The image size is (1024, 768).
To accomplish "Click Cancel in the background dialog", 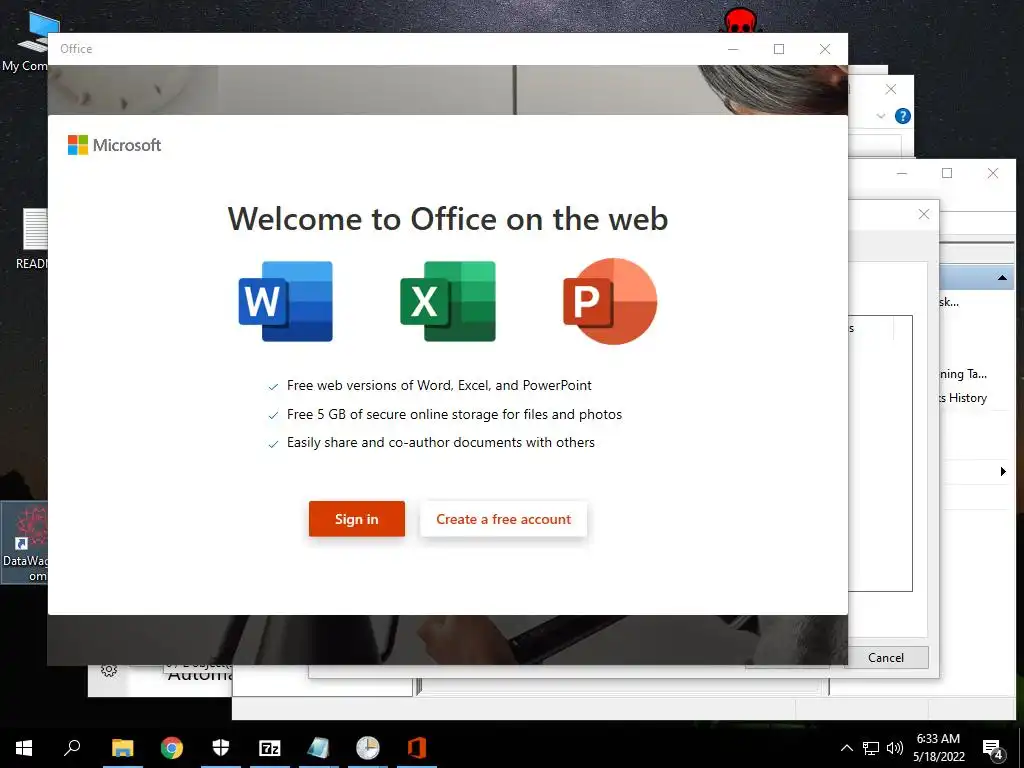I will pyautogui.click(x=886, y=658).
